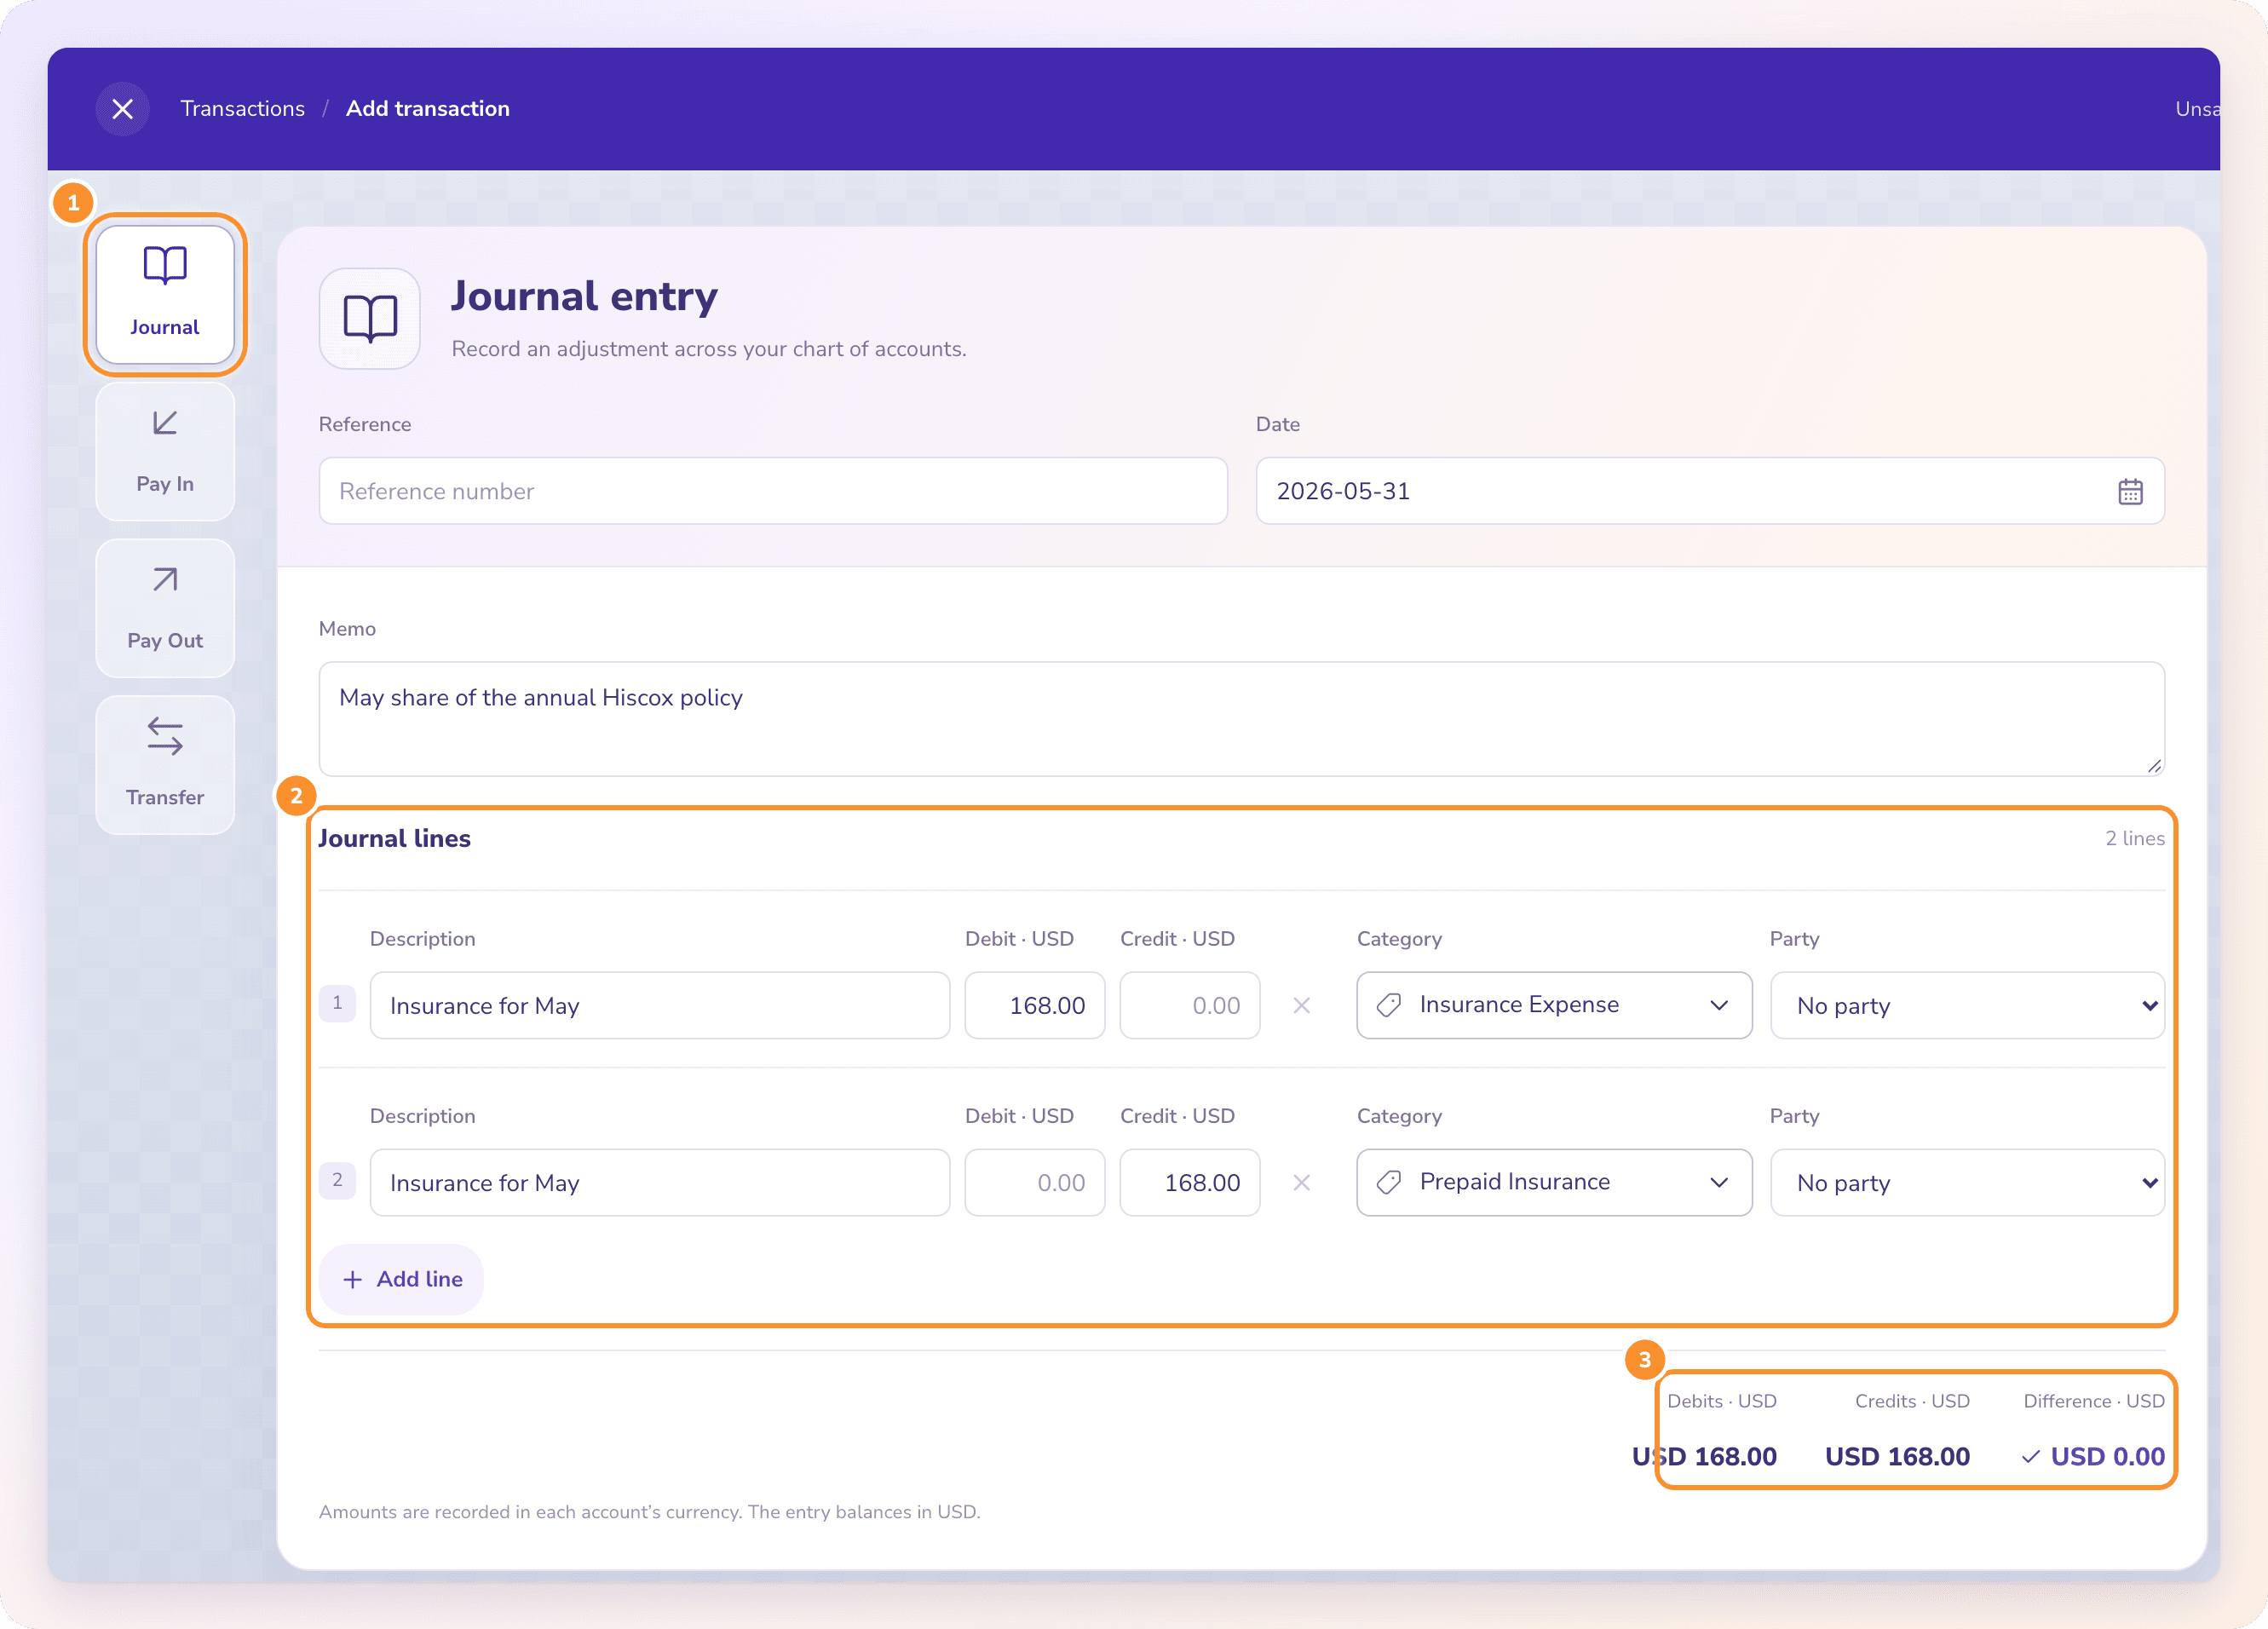
Task: Click the Reference number field
Action: point(773,491)
